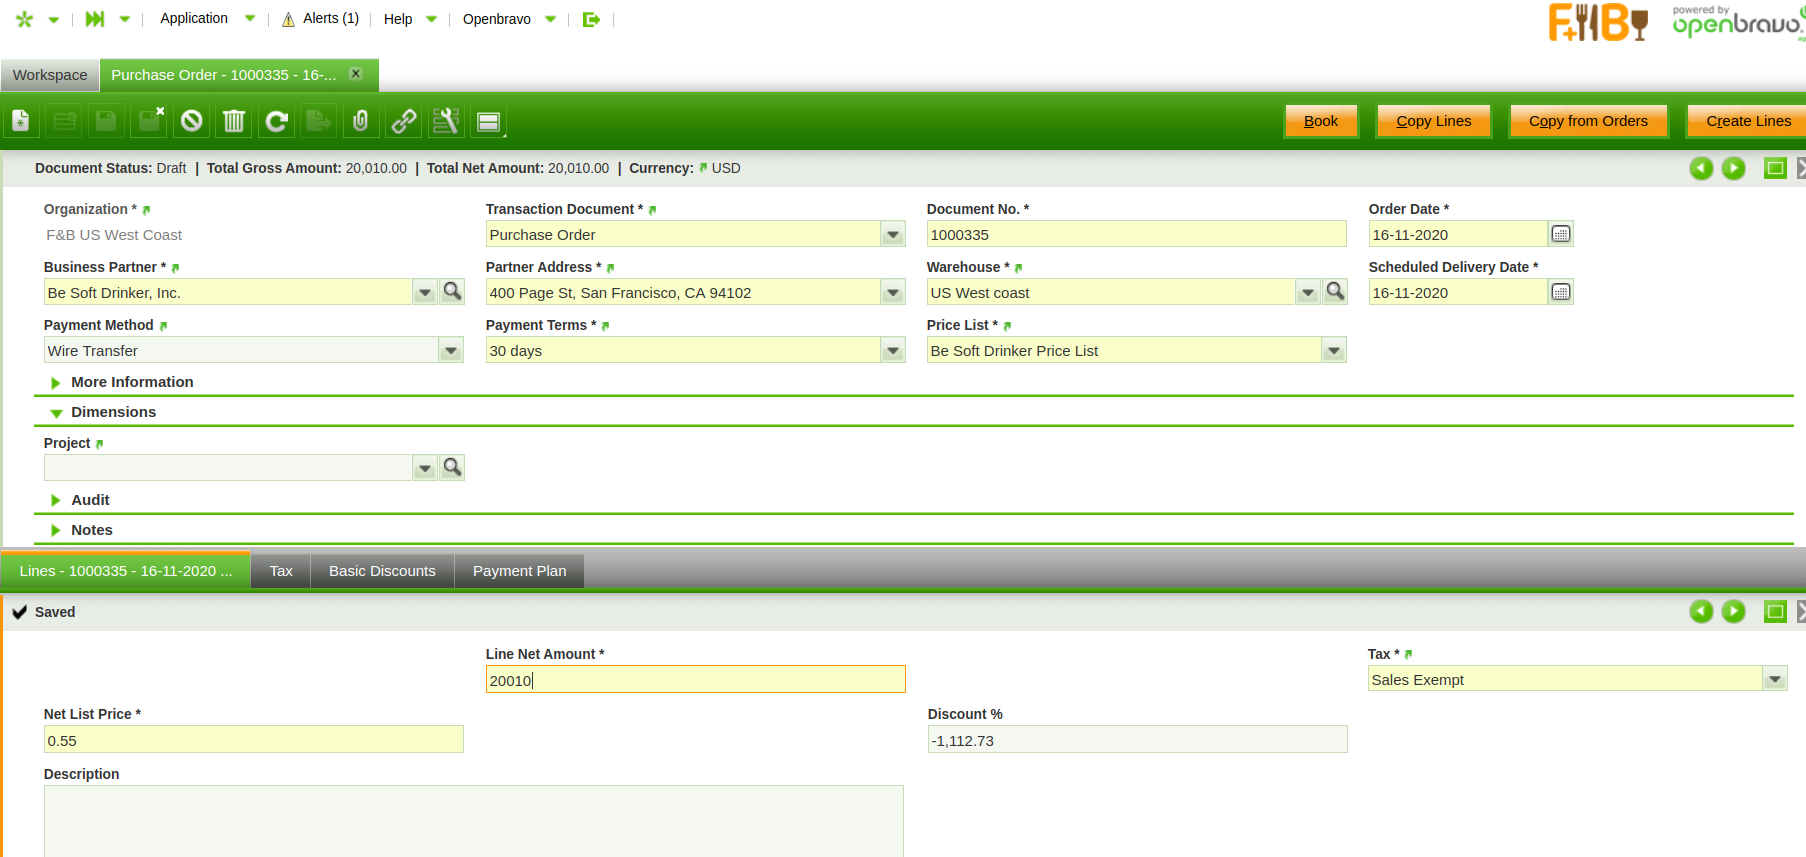Click the undo changes circle-slash icon

point(191,121)
